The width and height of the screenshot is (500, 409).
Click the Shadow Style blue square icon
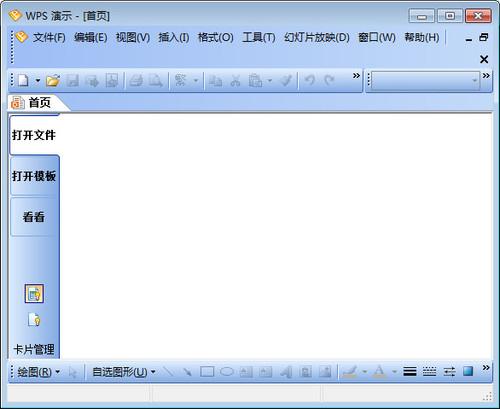(468, 371)
